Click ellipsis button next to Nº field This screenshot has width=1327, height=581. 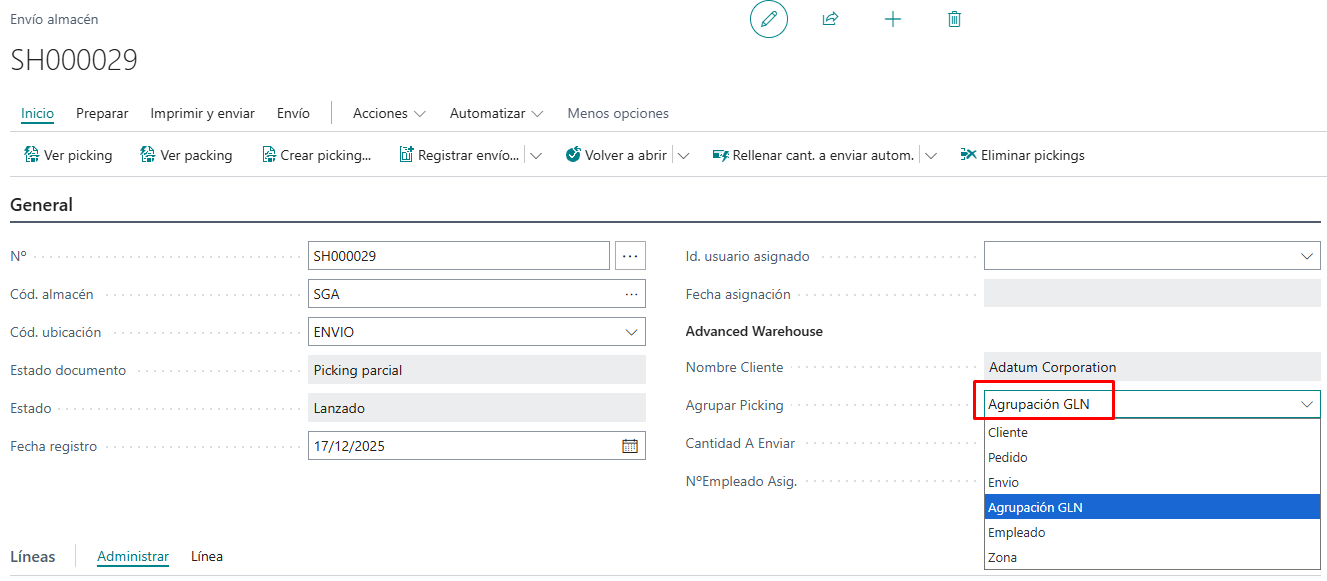(630, 256)
